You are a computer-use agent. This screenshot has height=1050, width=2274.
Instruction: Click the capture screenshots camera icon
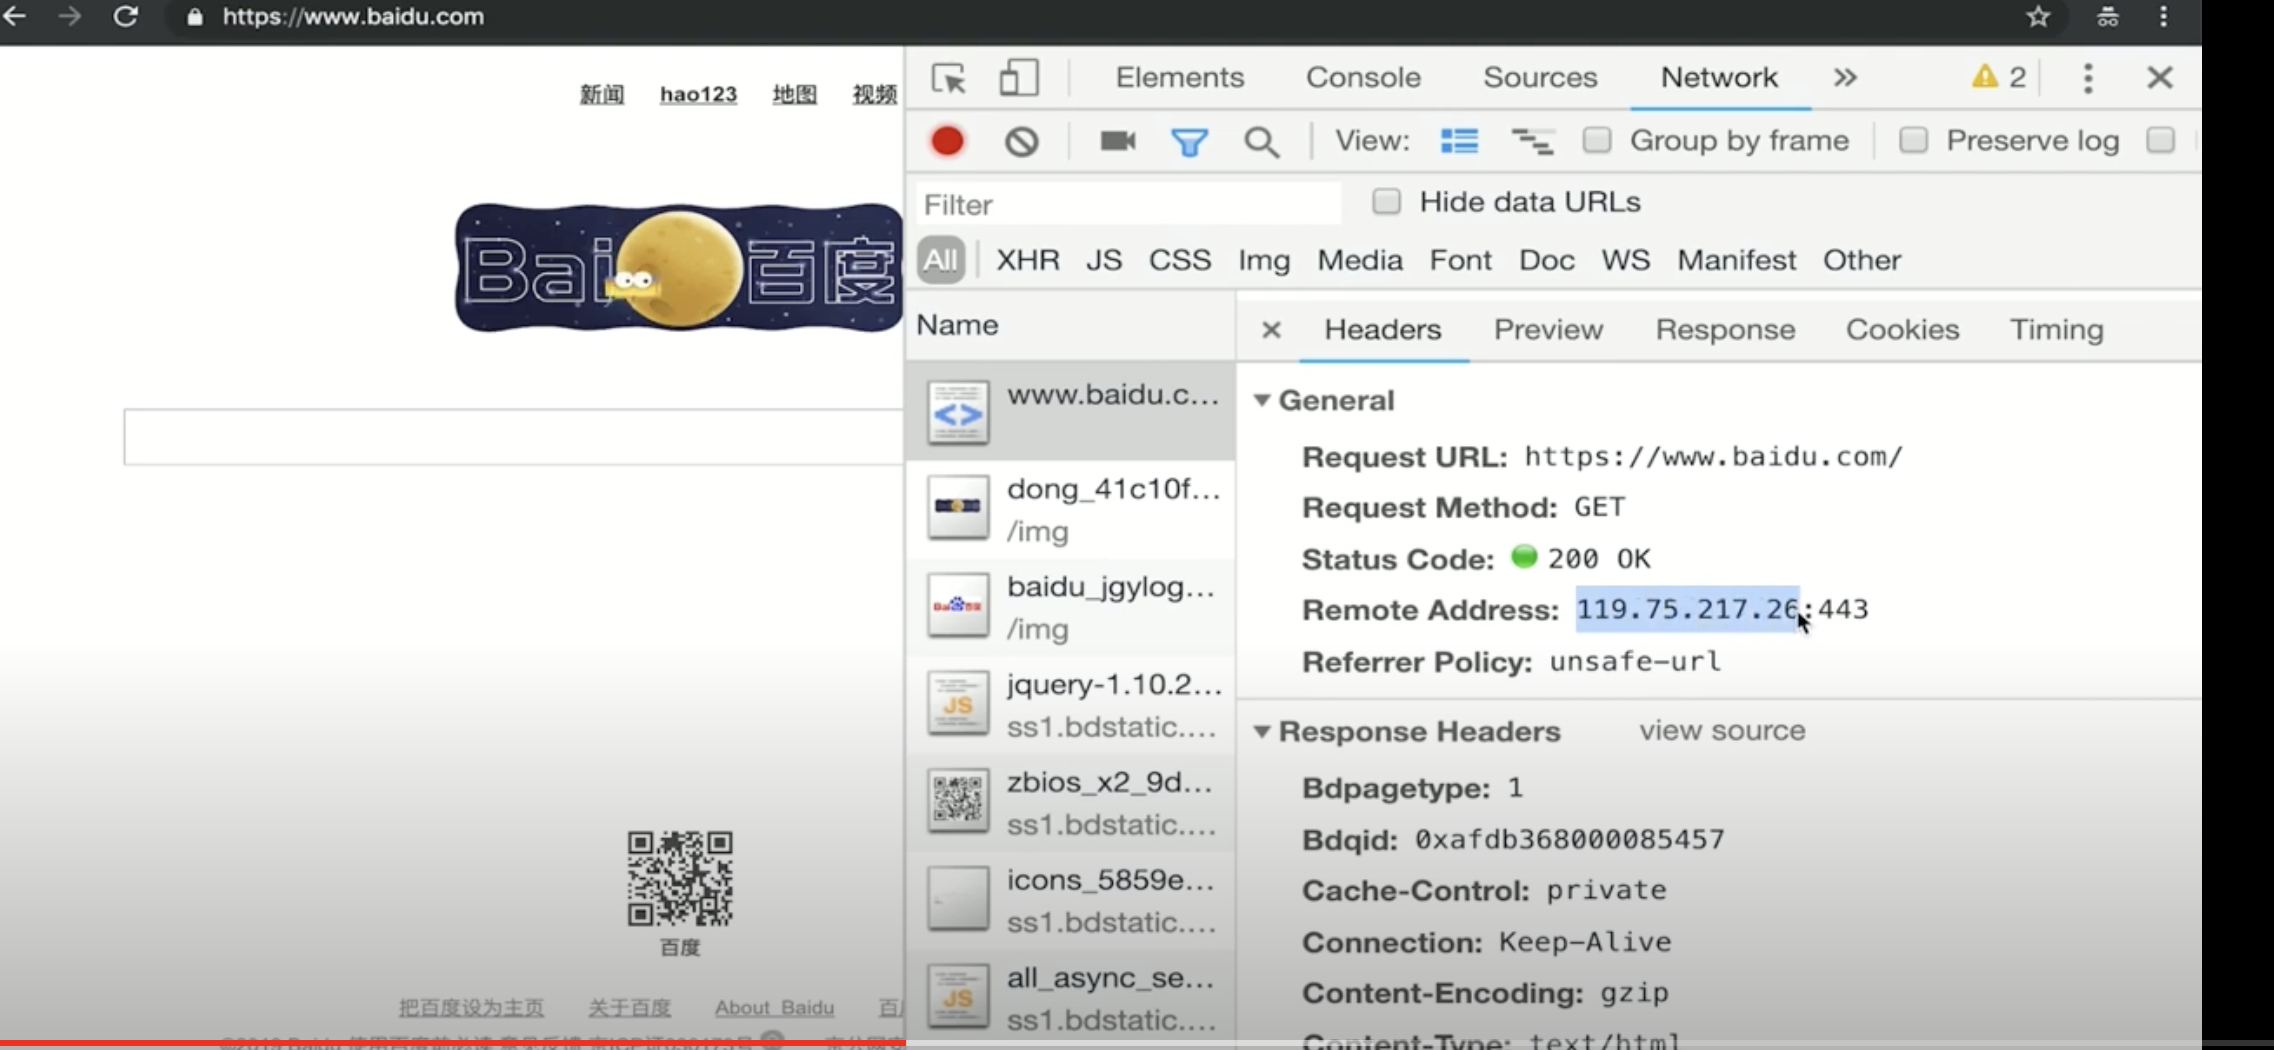point(1117,141)
